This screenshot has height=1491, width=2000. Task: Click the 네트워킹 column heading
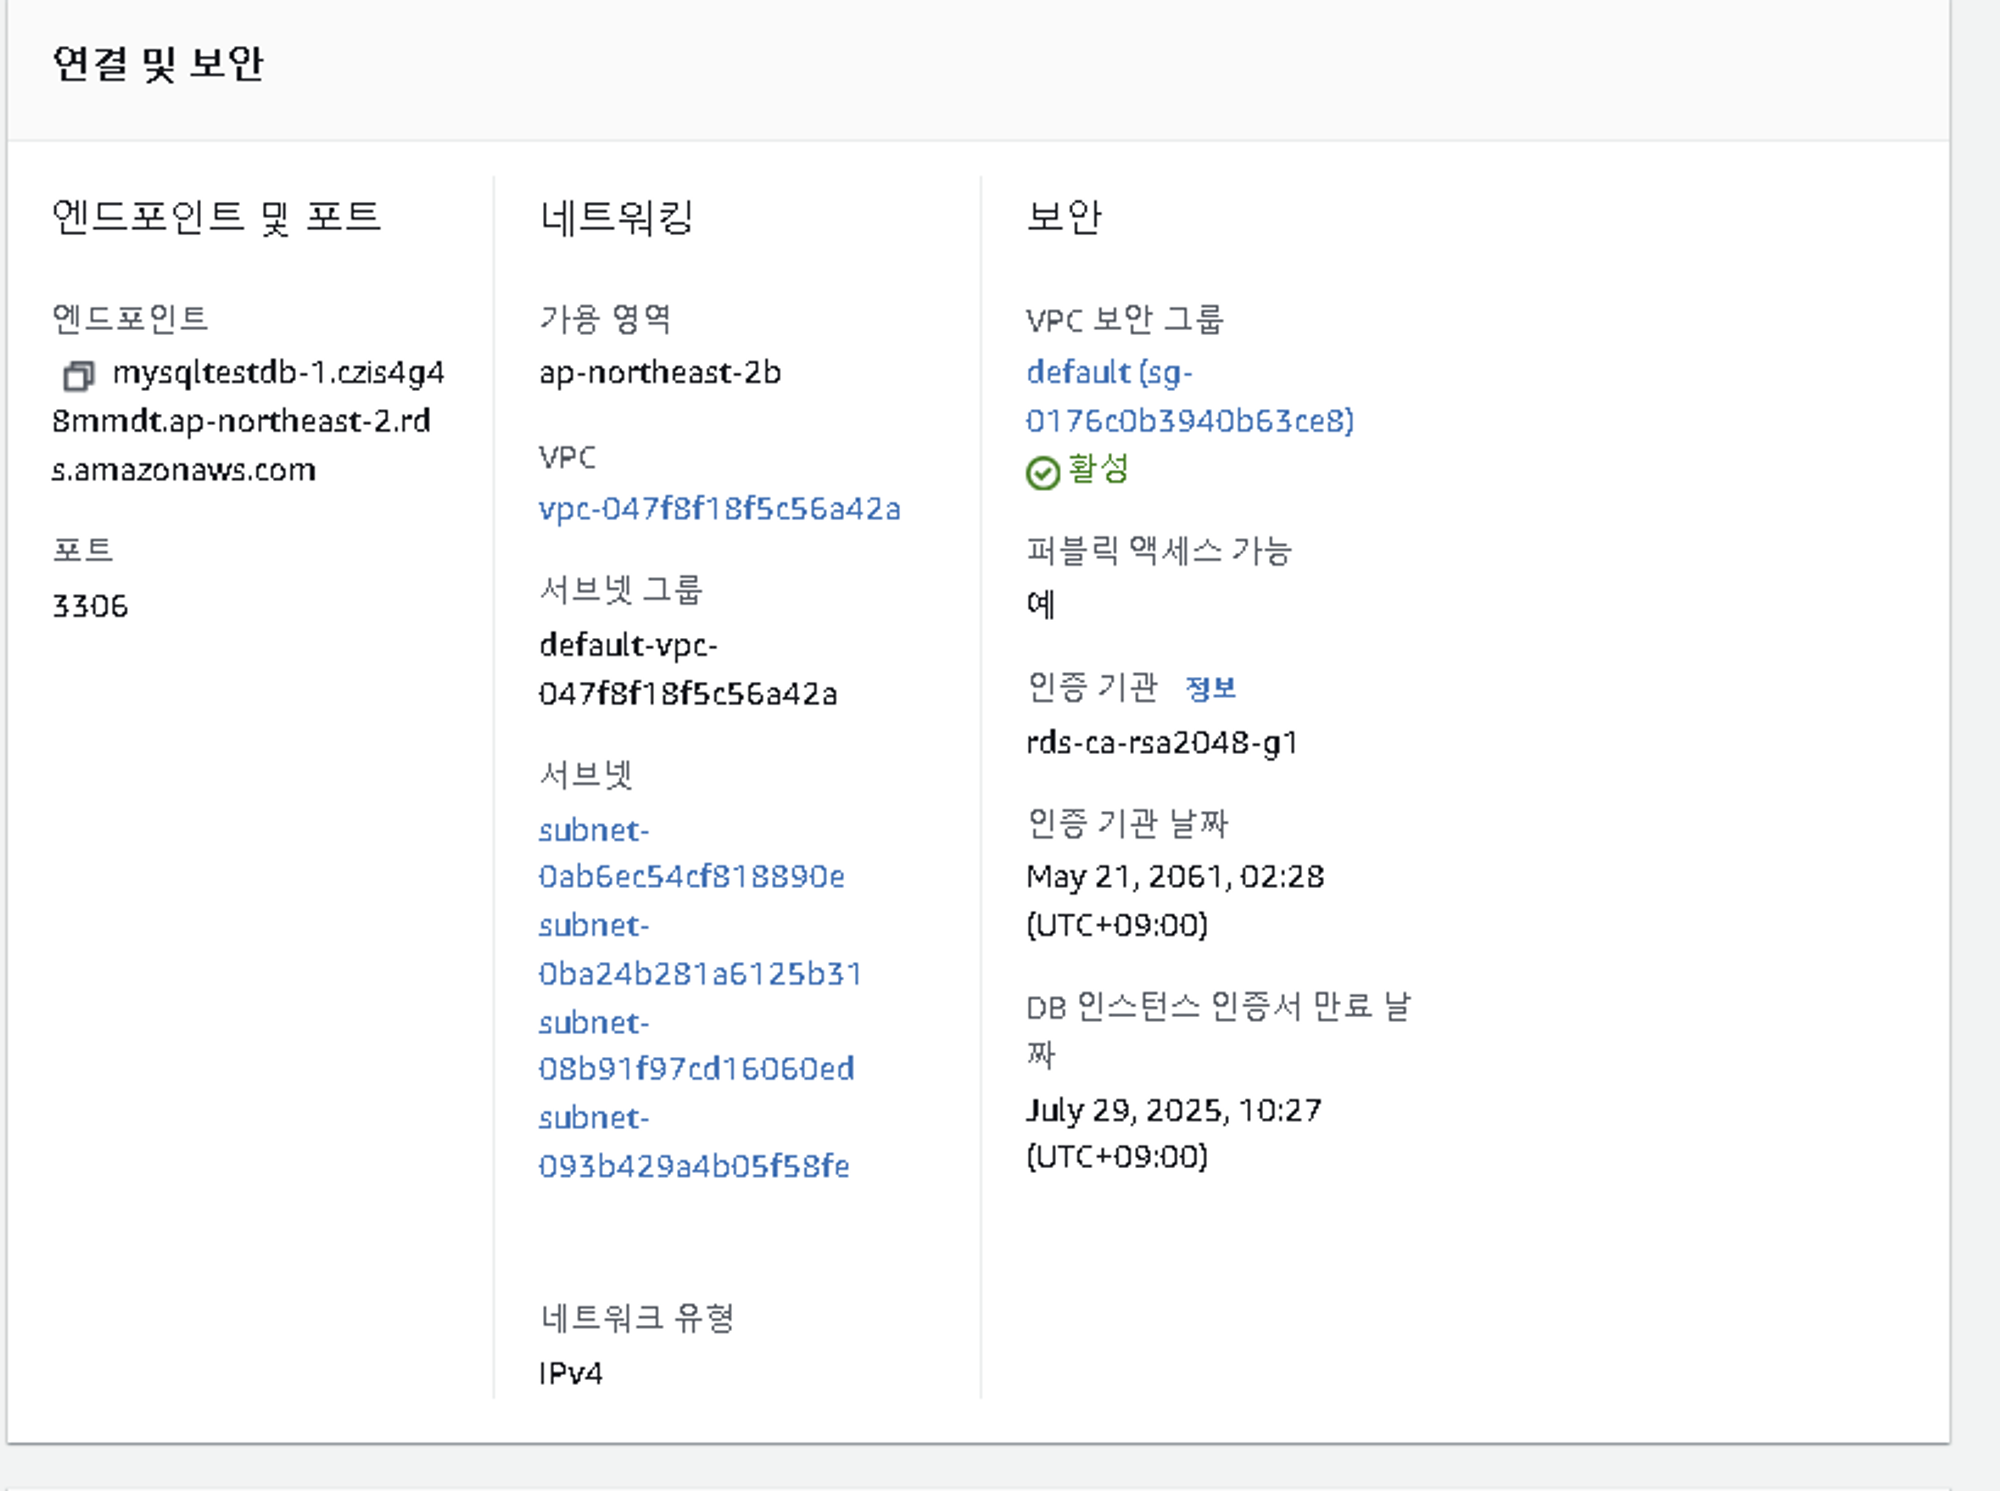(x=616, y=217)
